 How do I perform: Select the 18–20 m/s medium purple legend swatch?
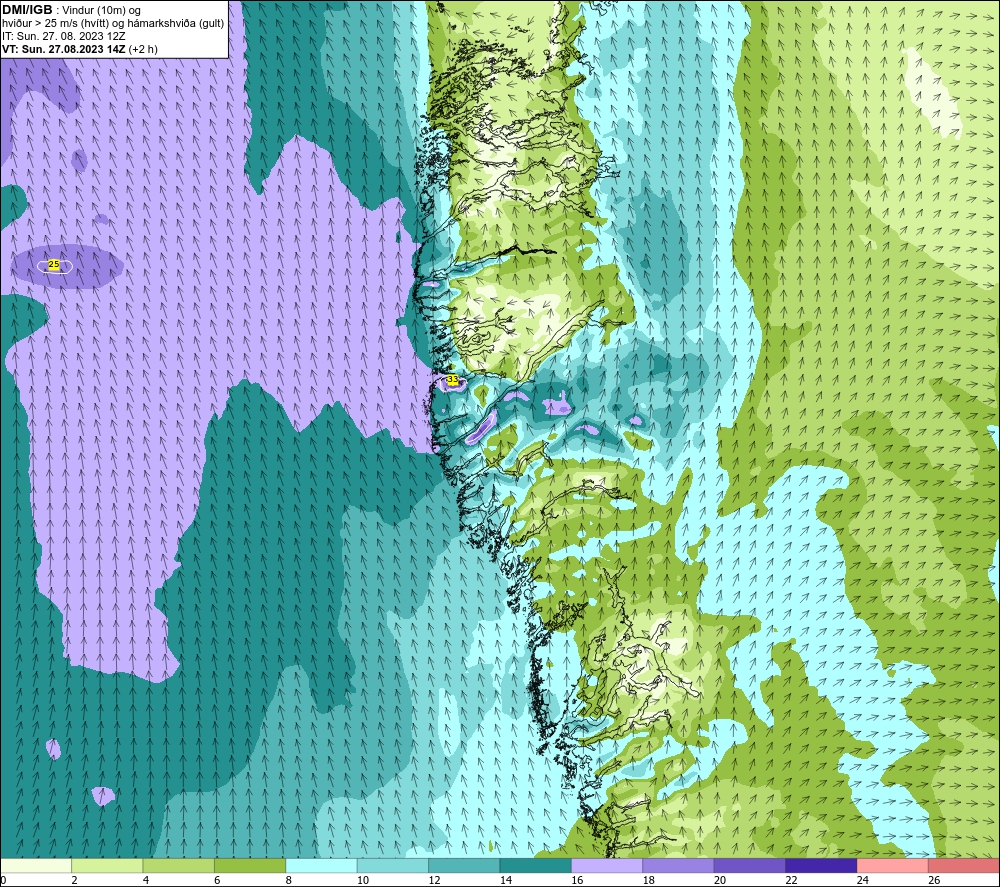(679, 865)
